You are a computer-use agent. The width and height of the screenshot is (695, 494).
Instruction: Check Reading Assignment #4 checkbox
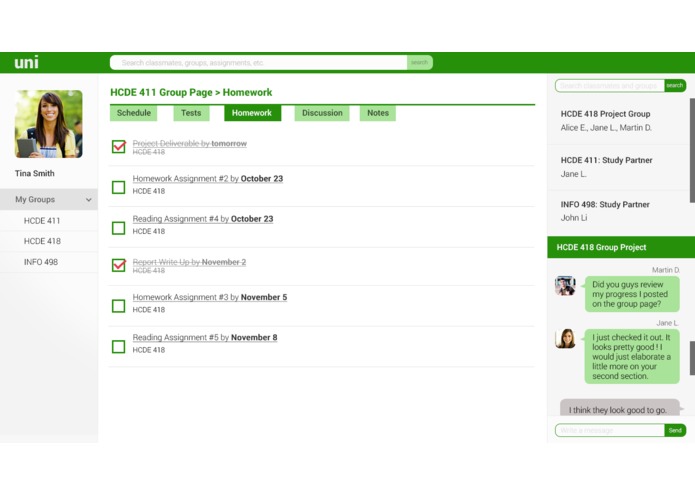[x=118, y=228]
